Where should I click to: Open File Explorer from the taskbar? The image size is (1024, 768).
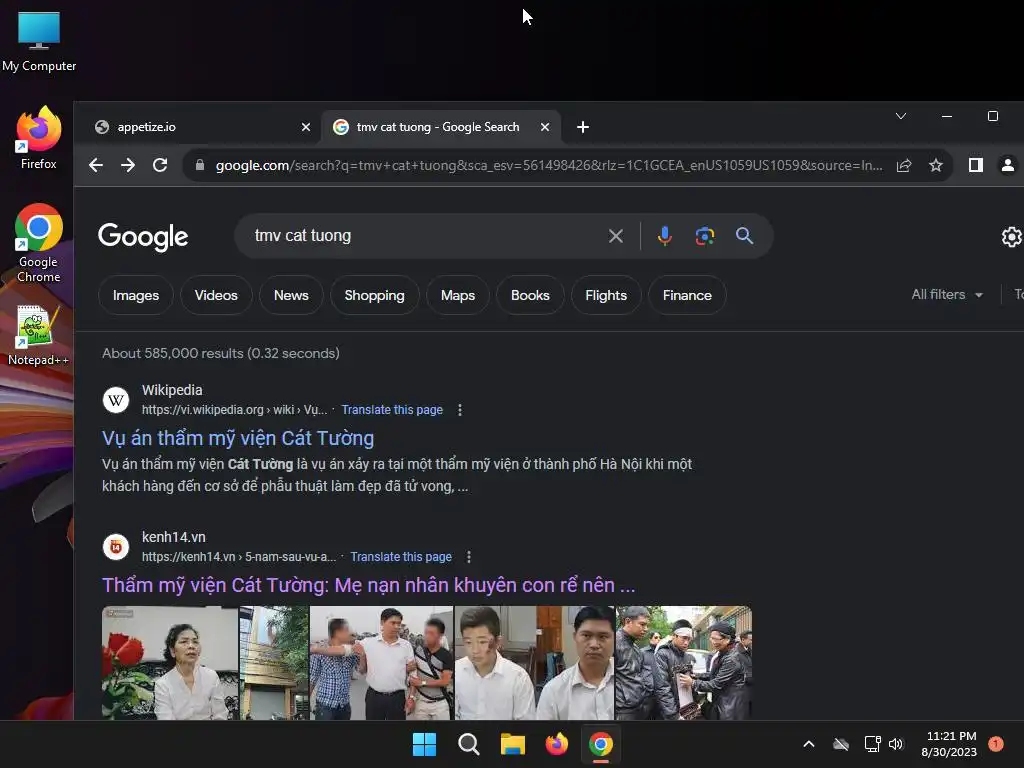point(513,744)
